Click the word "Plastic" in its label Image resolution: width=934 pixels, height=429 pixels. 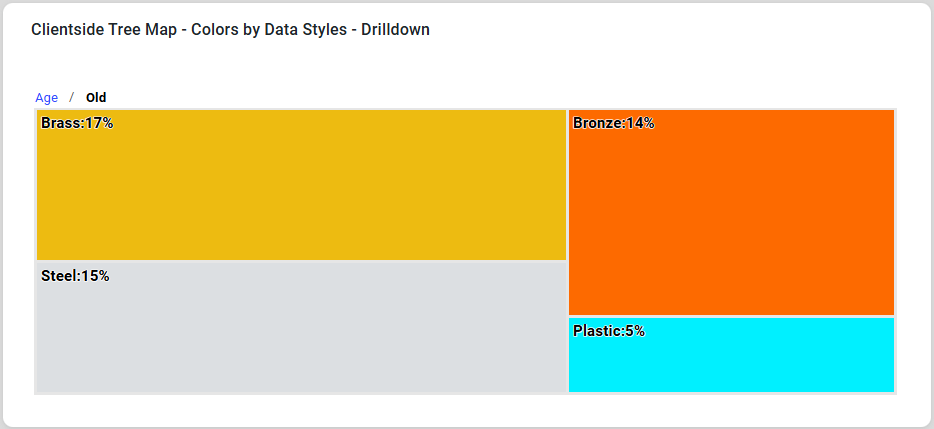pyautogui.click(x=597, y=331)
